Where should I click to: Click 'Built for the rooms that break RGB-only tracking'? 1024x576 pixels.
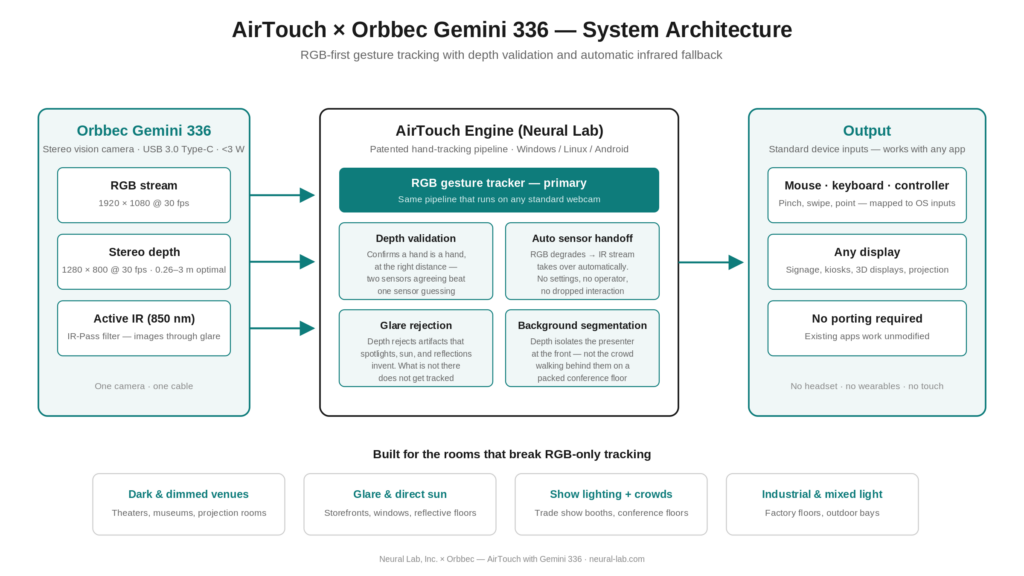click(512, 454)
